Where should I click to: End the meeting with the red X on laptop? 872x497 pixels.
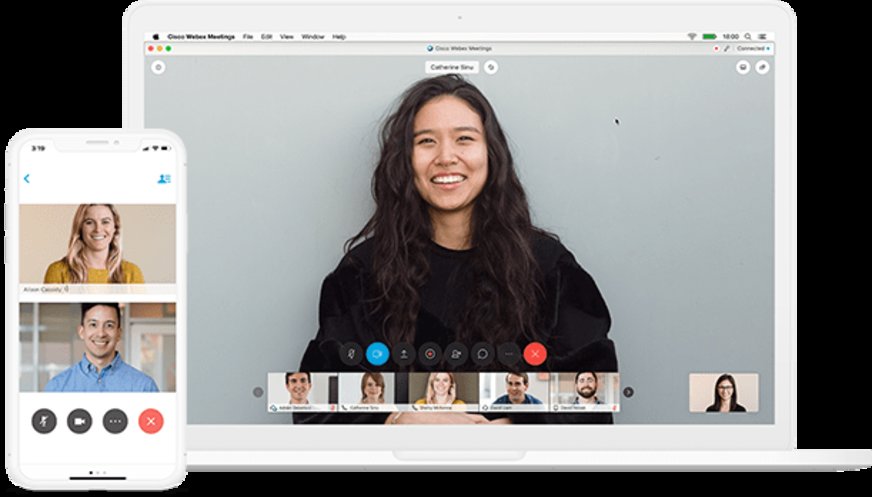click(535, 353)
